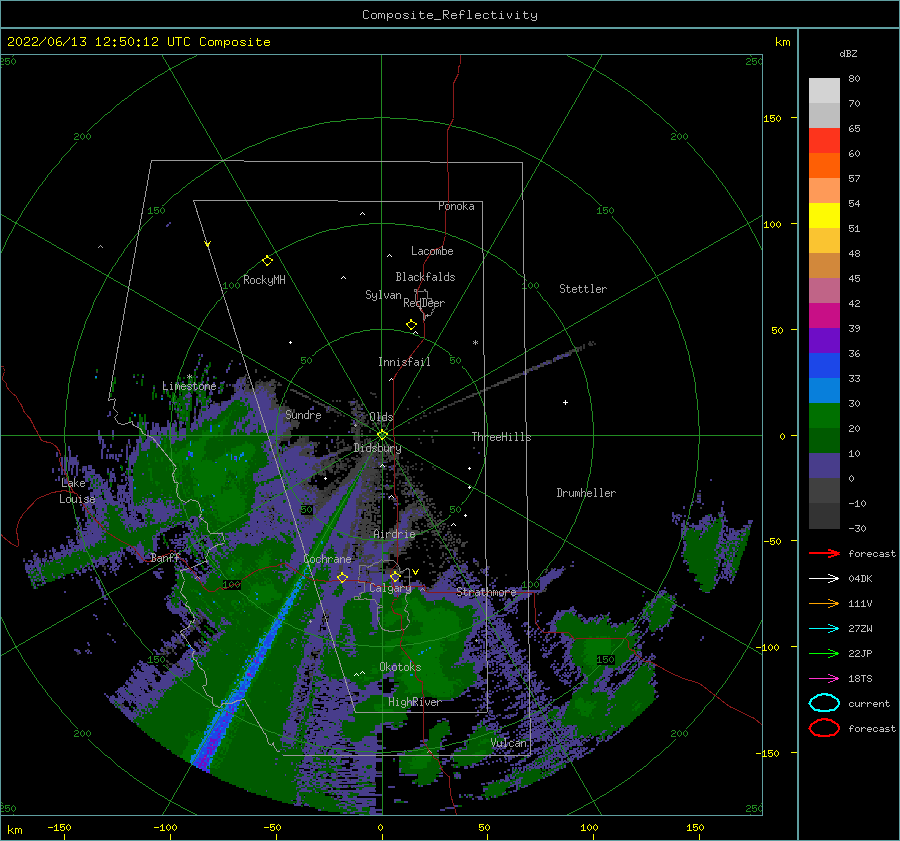Click the white 04DK arrow icon
Viewport: 900px width, 841px height.
824,578
